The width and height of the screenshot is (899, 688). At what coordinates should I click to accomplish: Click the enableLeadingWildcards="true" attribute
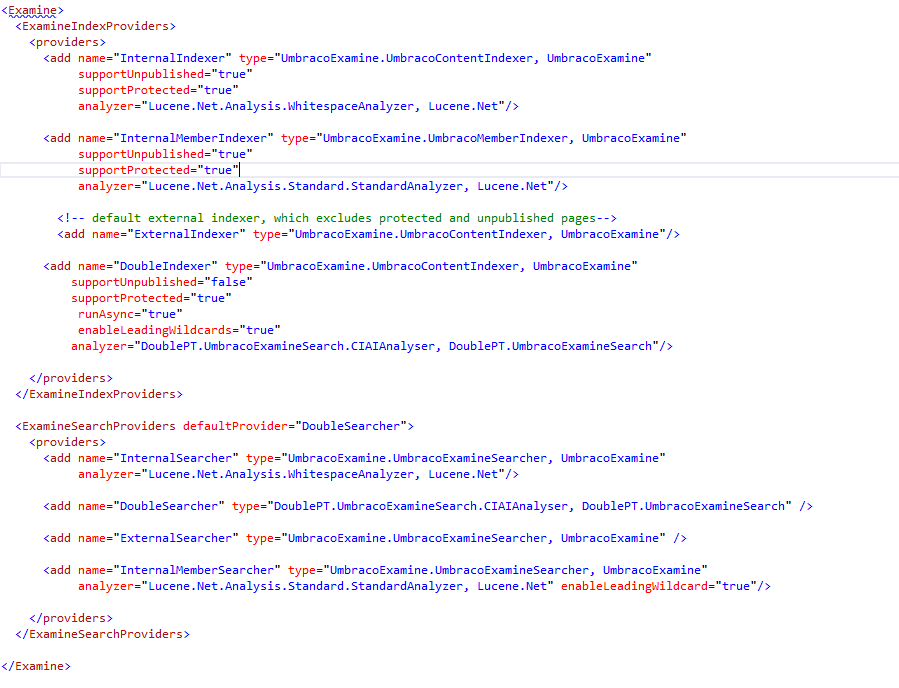pyautogui.click(x=179, y=331)
